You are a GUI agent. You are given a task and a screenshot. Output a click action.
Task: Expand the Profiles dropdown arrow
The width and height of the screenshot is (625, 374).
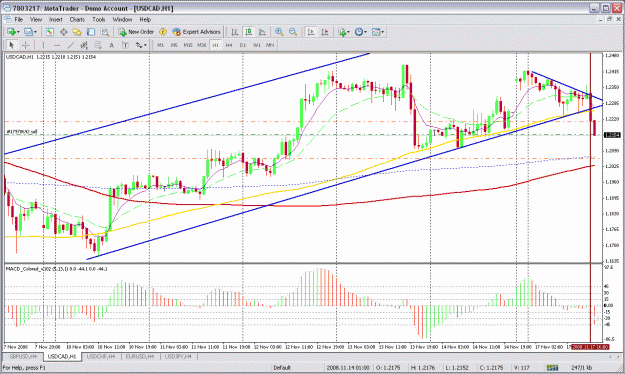click(x=35, y=32)
